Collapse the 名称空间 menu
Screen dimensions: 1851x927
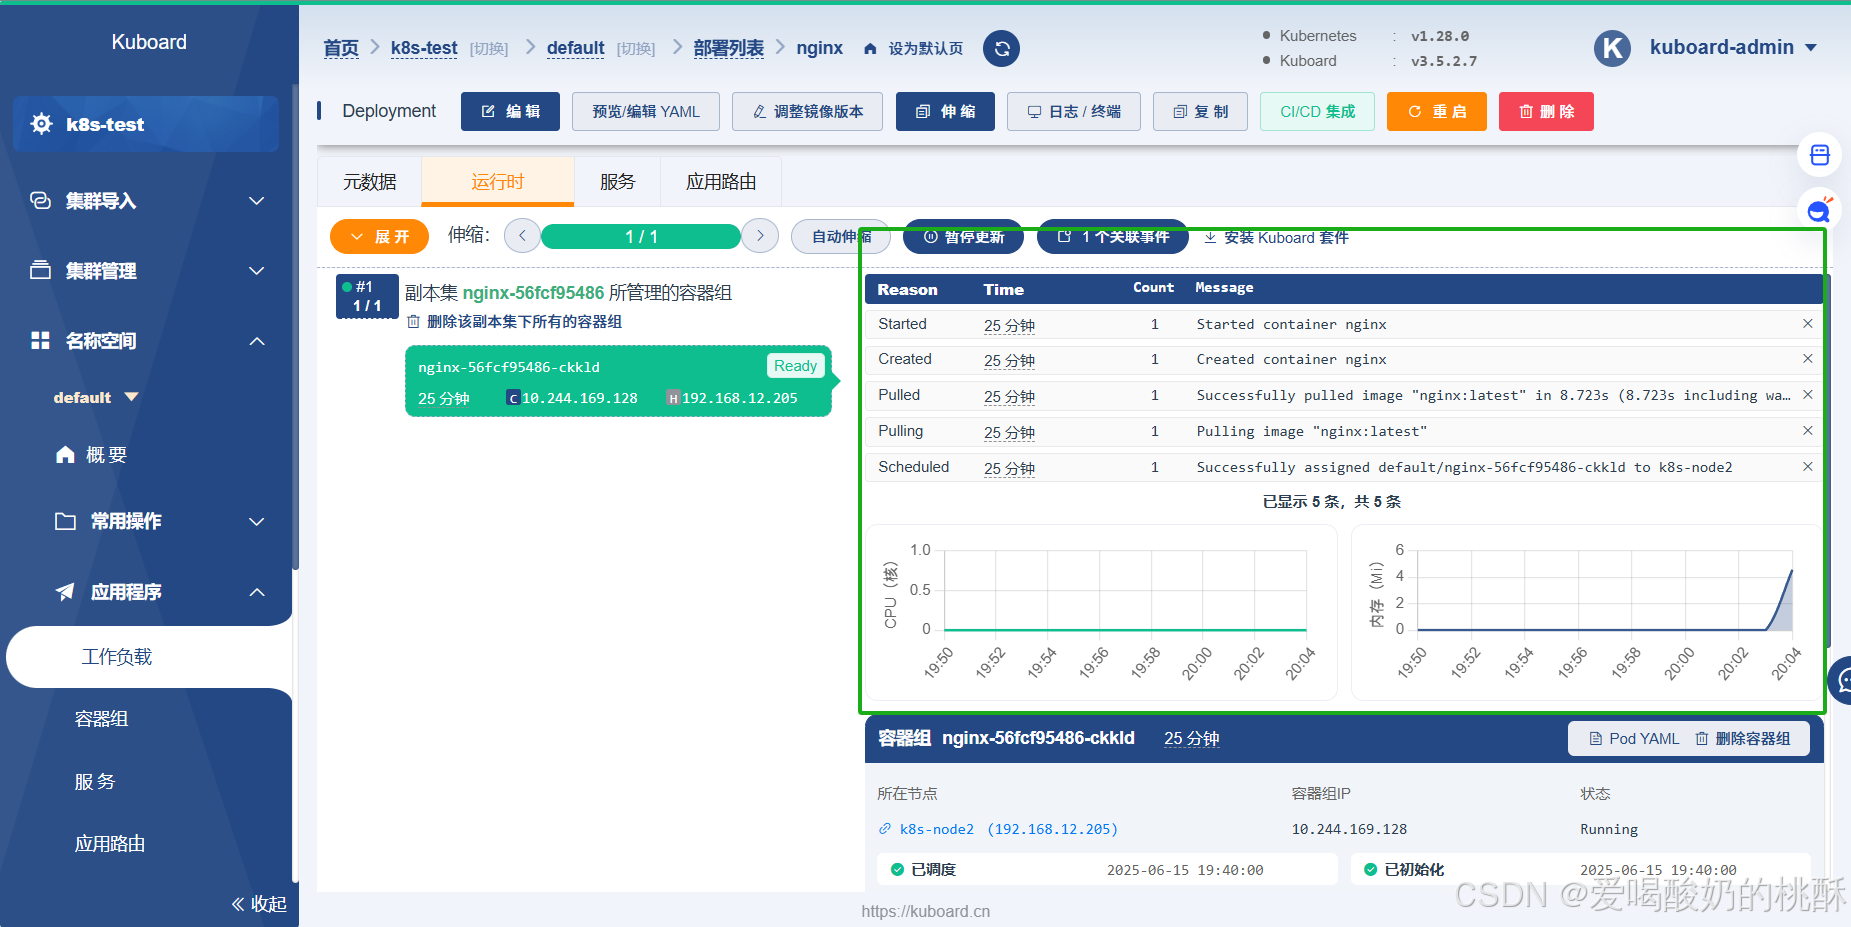(x=257, y=341)
